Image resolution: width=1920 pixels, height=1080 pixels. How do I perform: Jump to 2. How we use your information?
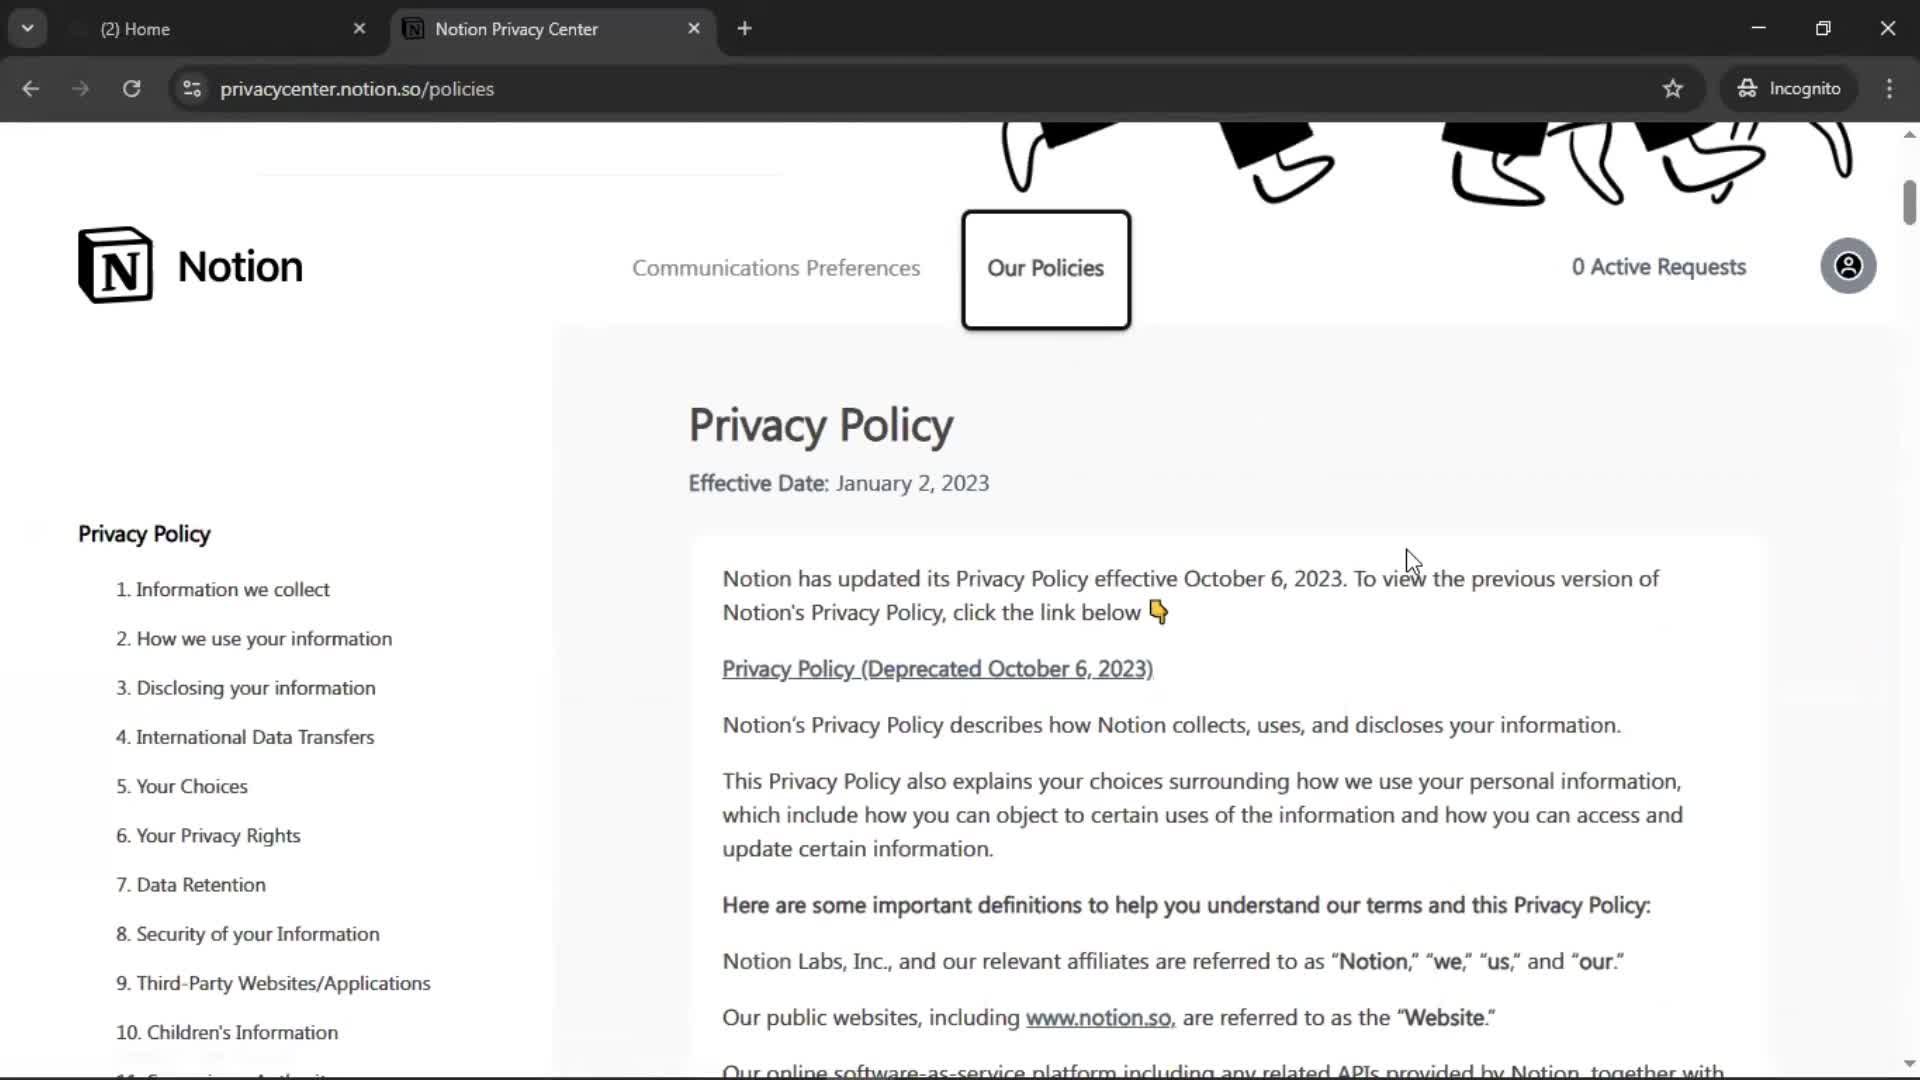[254, 639]
